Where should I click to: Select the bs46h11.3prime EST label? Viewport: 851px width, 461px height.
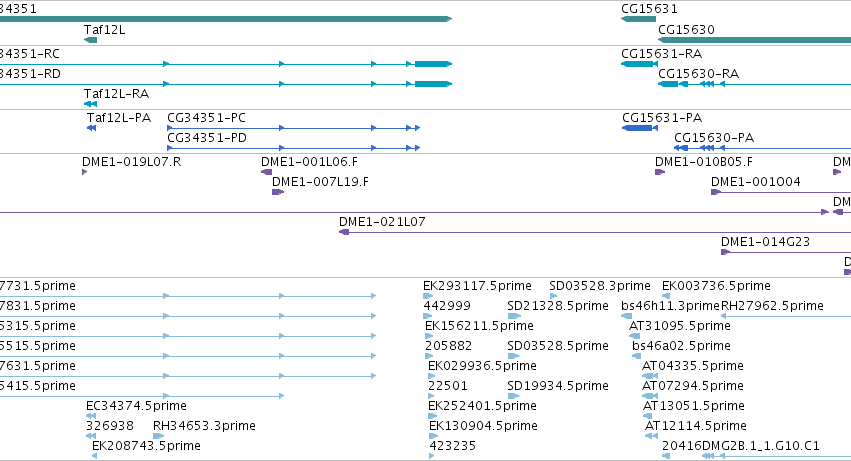(x=670, y=306)
